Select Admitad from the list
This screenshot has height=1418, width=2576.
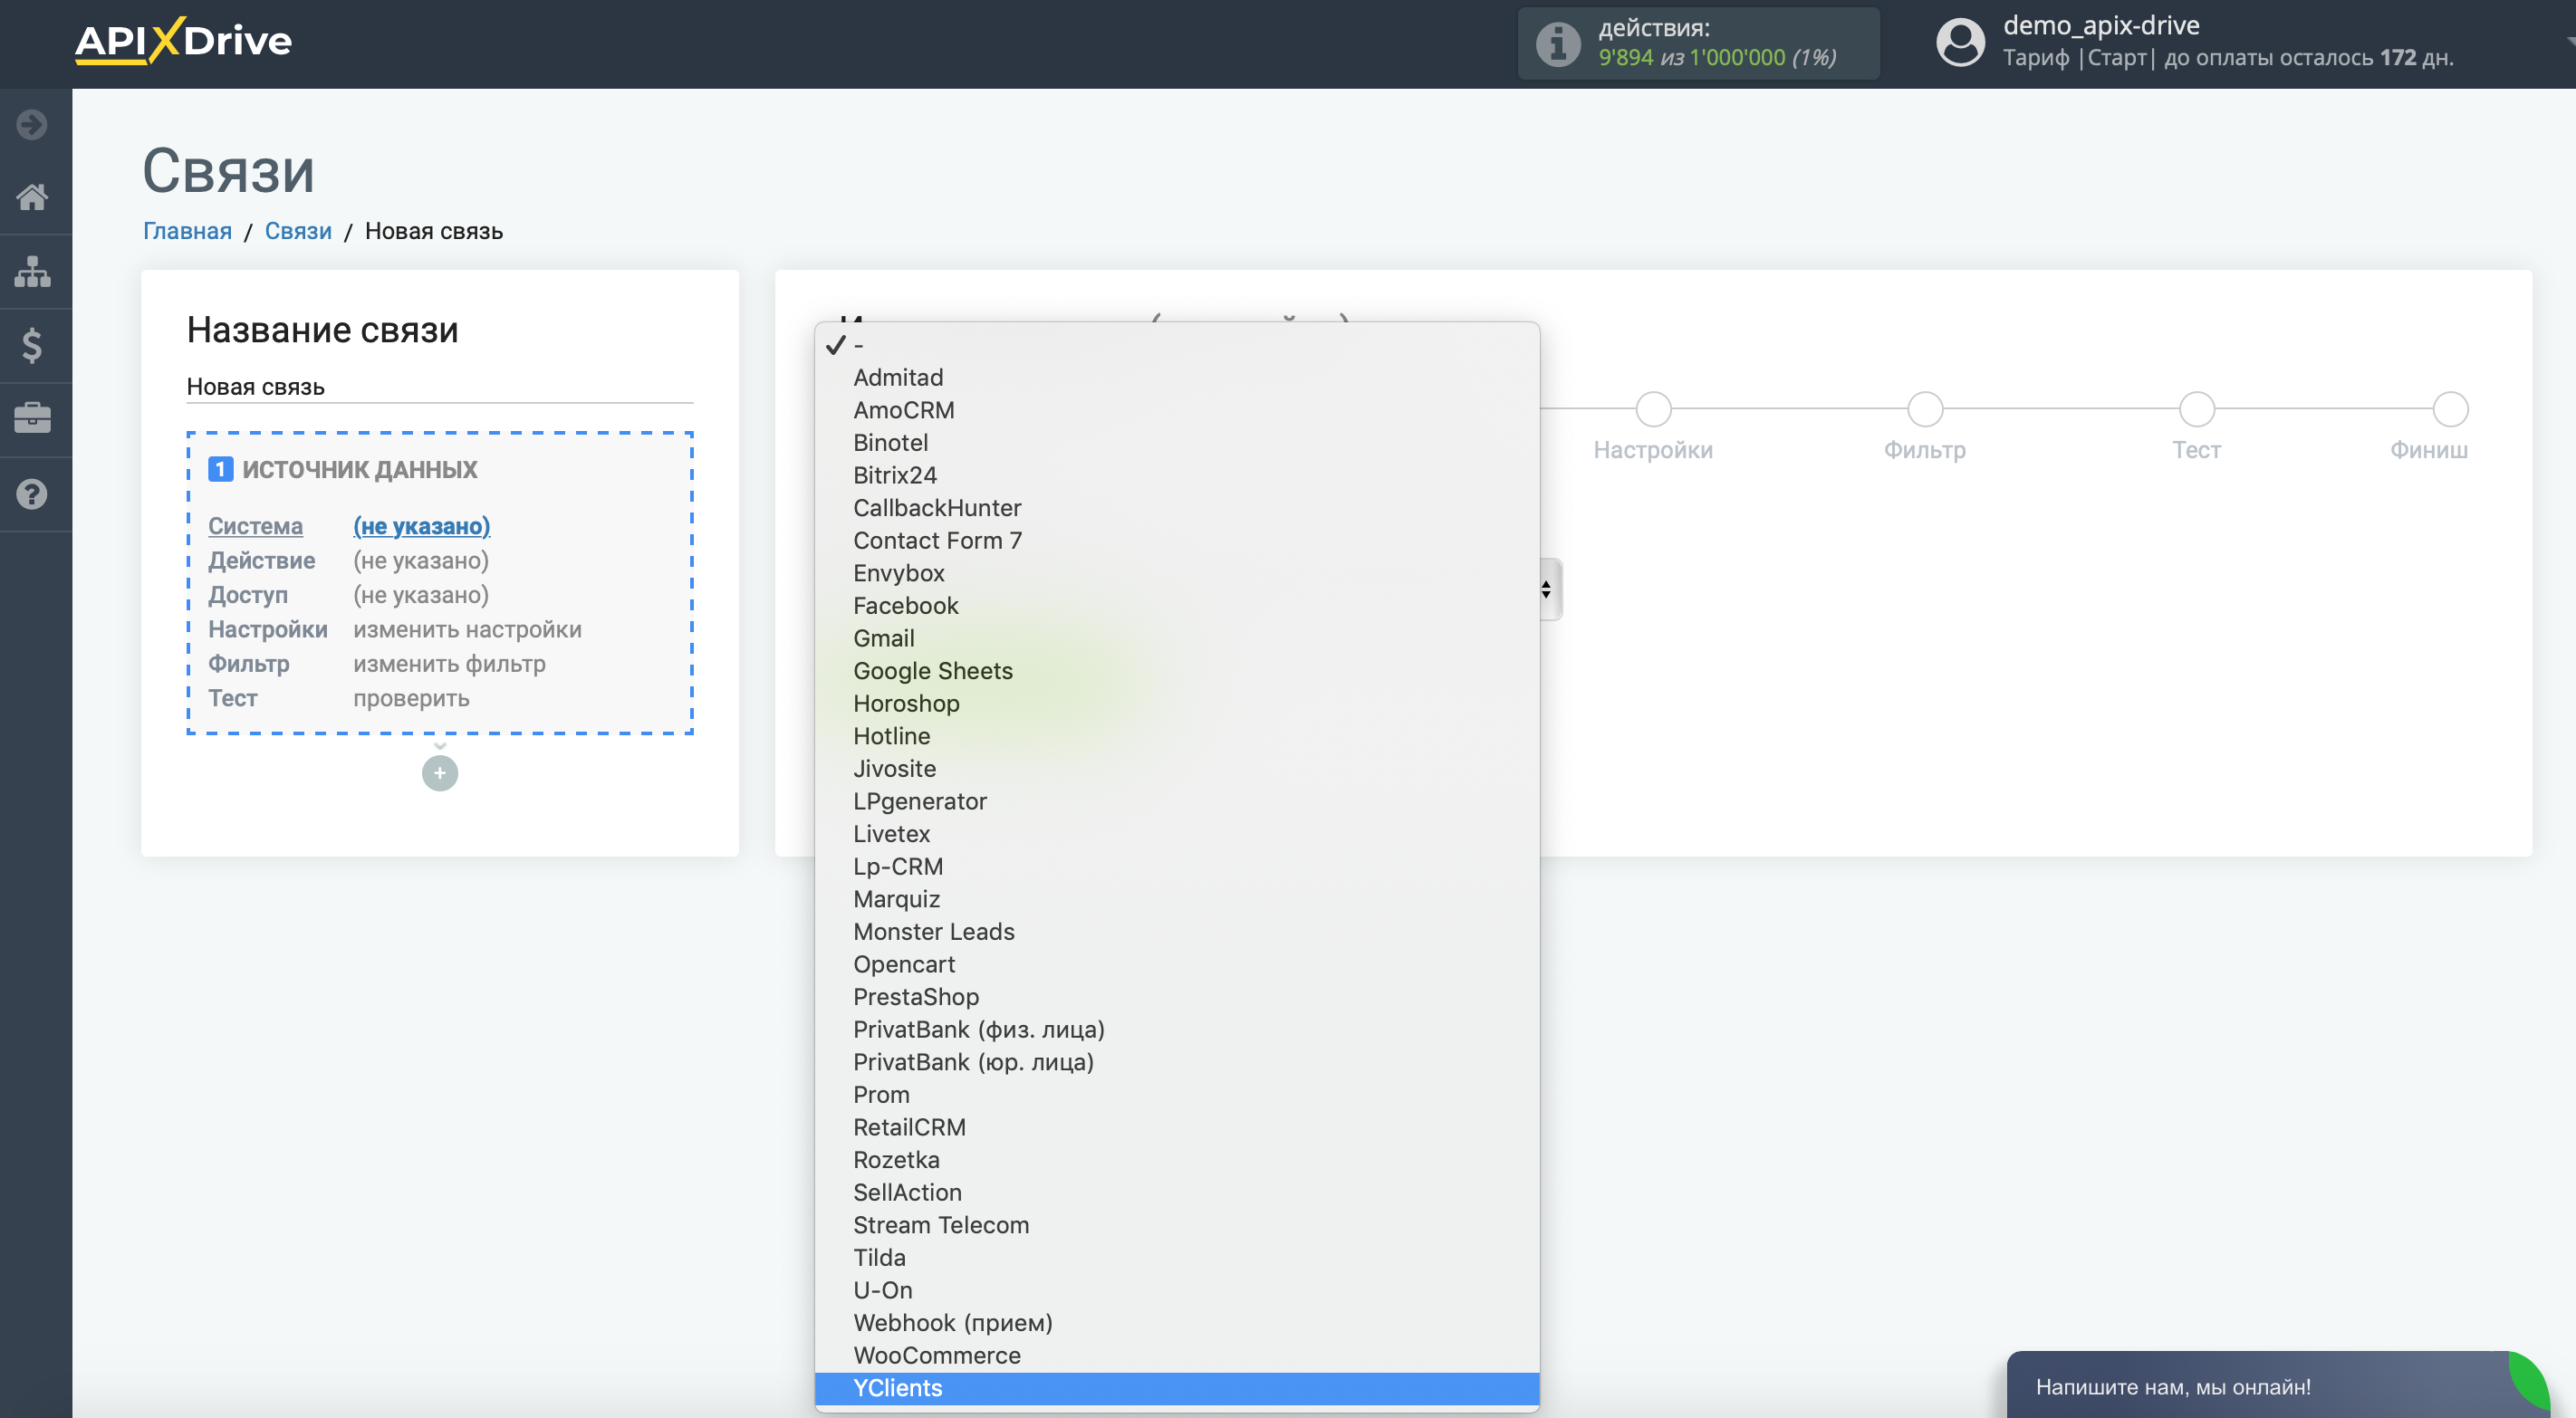pos(1177,378)
